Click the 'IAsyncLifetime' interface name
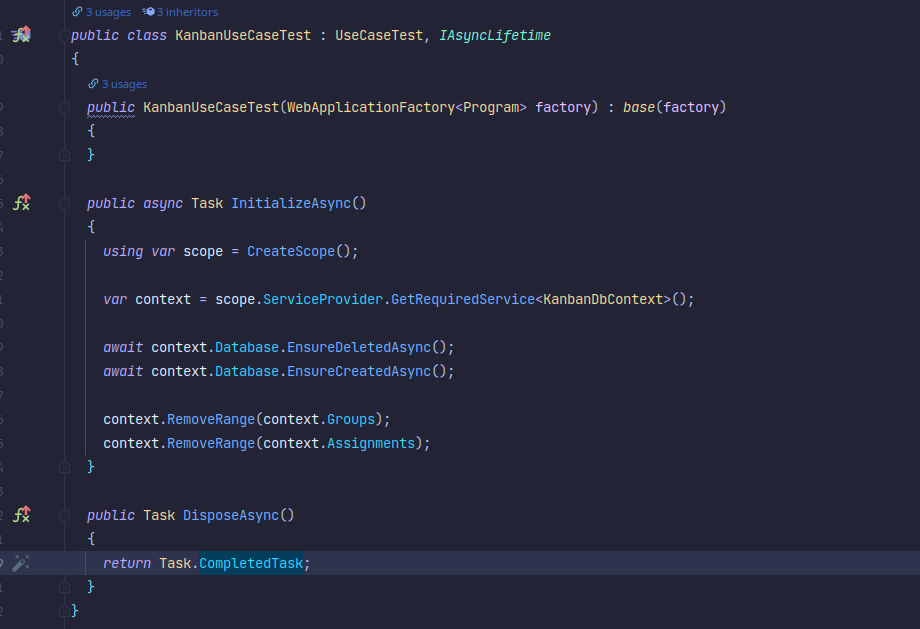The width and height of the screenshot is (920, 629). [495, 35]
